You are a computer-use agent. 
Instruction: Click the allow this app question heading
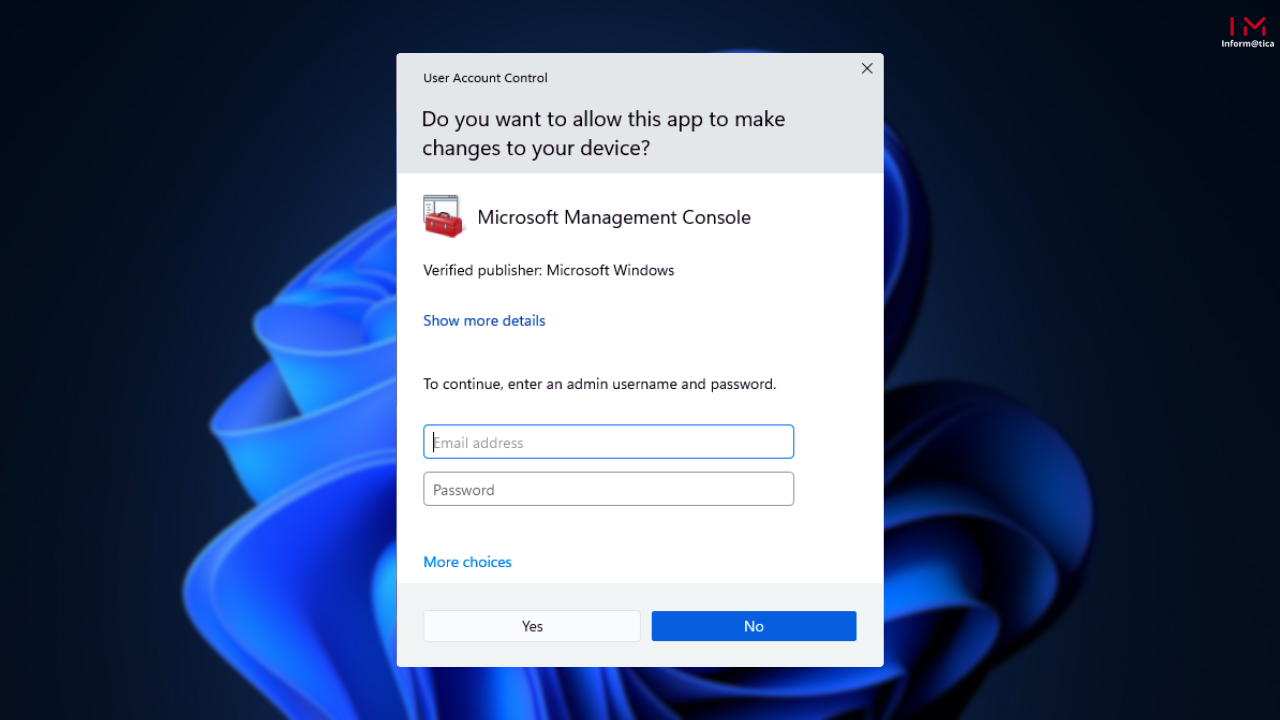[604, 133]
